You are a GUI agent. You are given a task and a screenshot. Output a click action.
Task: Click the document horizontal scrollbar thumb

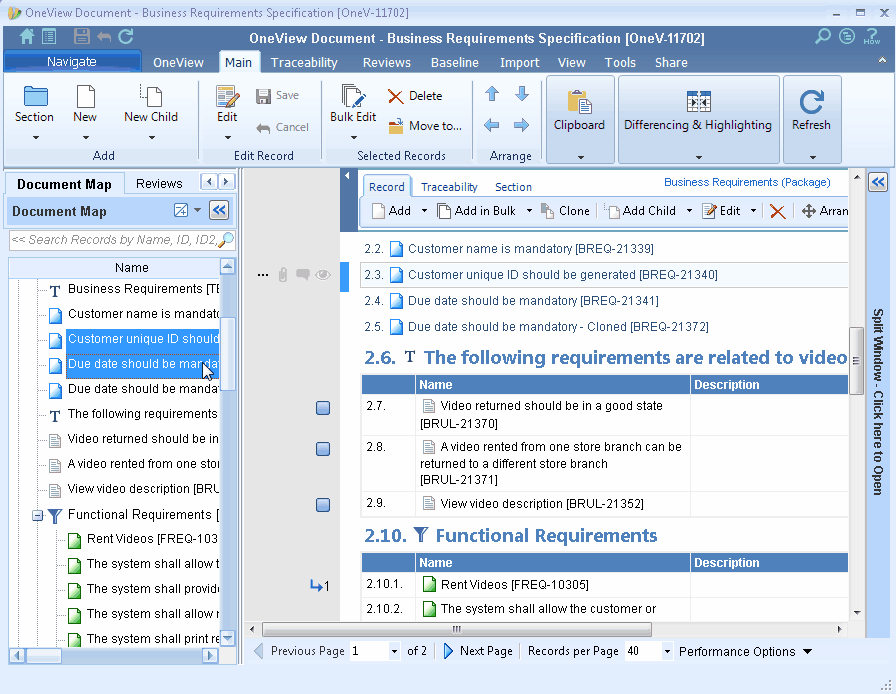point(457,629)
